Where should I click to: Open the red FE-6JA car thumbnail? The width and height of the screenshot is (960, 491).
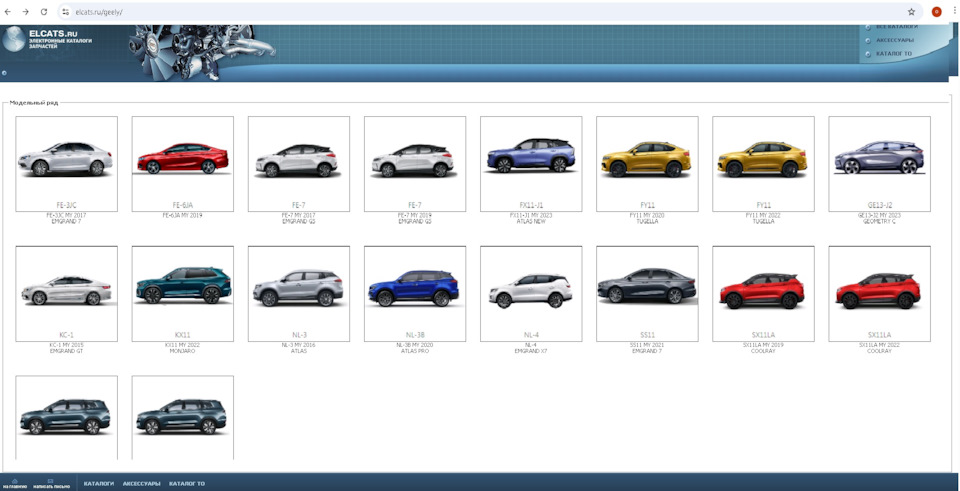[182, 163]
